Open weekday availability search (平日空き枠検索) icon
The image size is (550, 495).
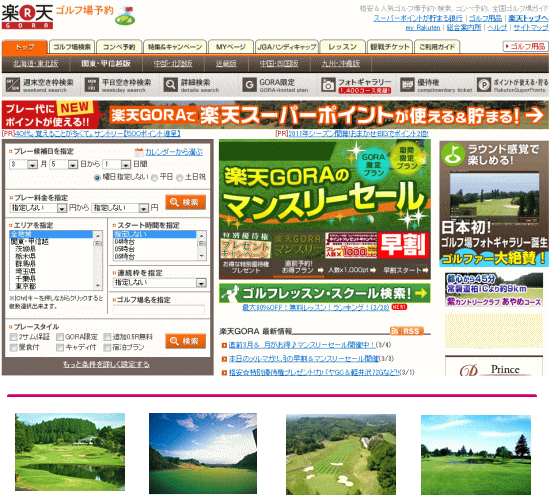point(92,85)
